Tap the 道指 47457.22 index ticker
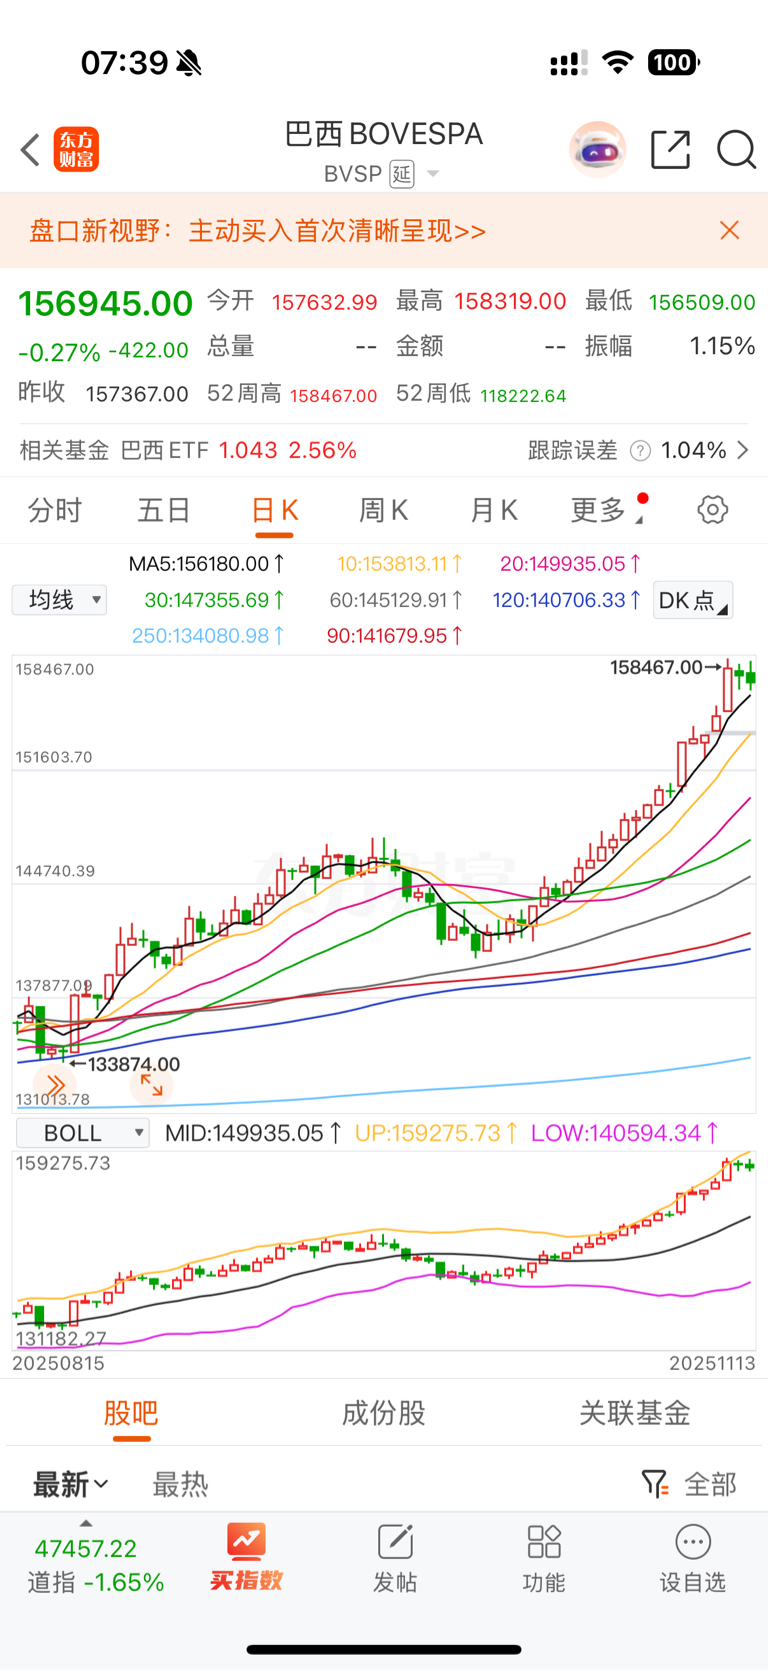The width and height of the screenshot is (768, 1670). (x=95, y=1565)
